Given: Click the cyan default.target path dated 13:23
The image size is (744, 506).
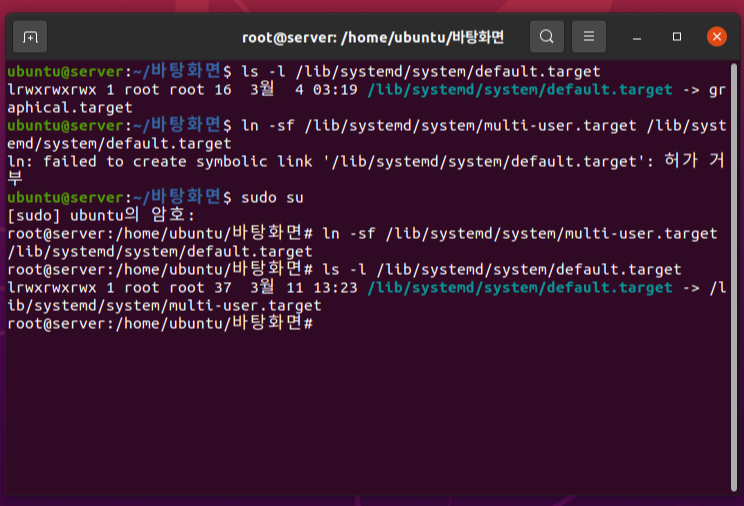Looking at the screenshot, I should 520,288.
